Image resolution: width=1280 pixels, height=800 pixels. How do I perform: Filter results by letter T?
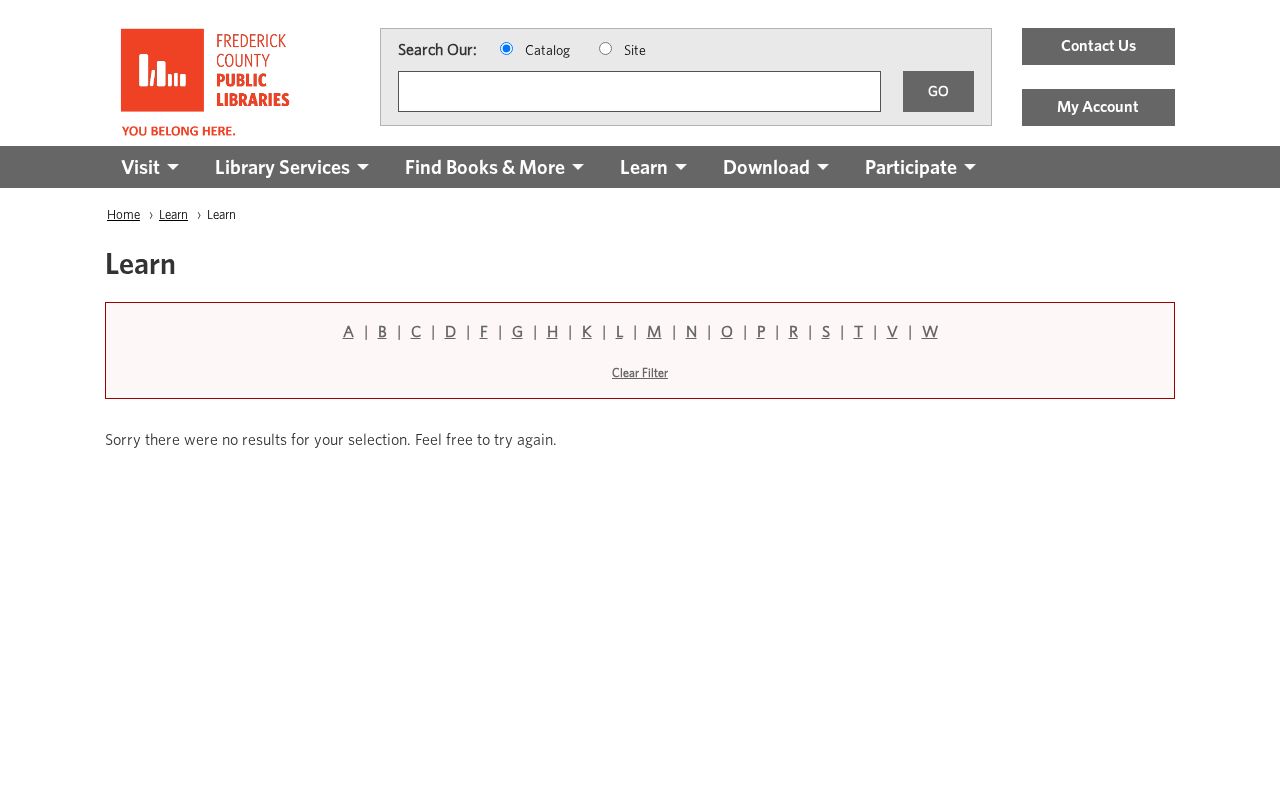pyautogui.click(x=858, y=332)
